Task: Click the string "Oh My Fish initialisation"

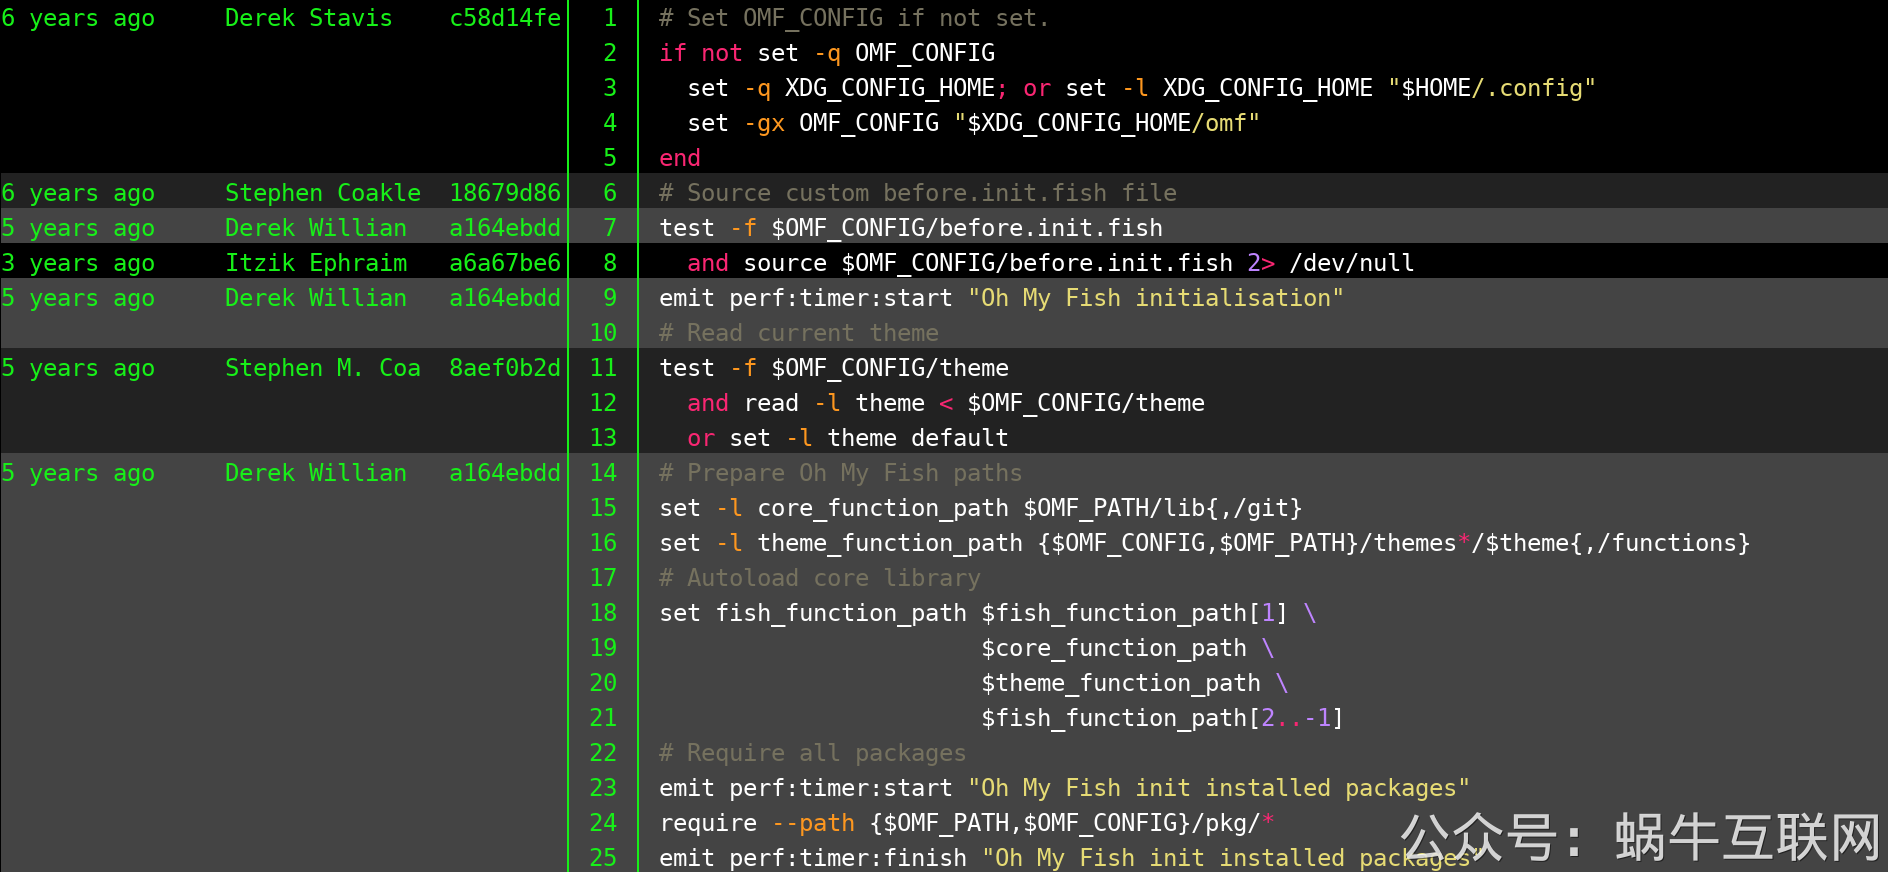Action: [1155, 298]
